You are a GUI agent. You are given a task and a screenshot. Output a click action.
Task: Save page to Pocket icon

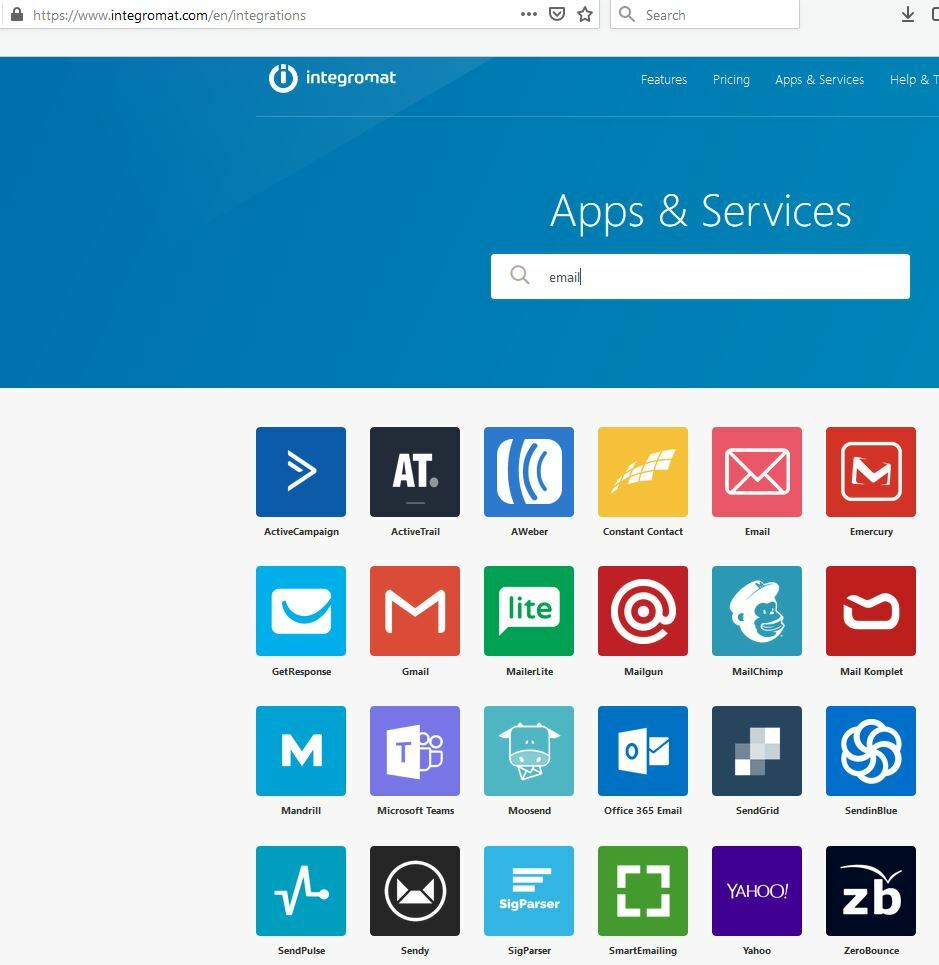(557, 14)
